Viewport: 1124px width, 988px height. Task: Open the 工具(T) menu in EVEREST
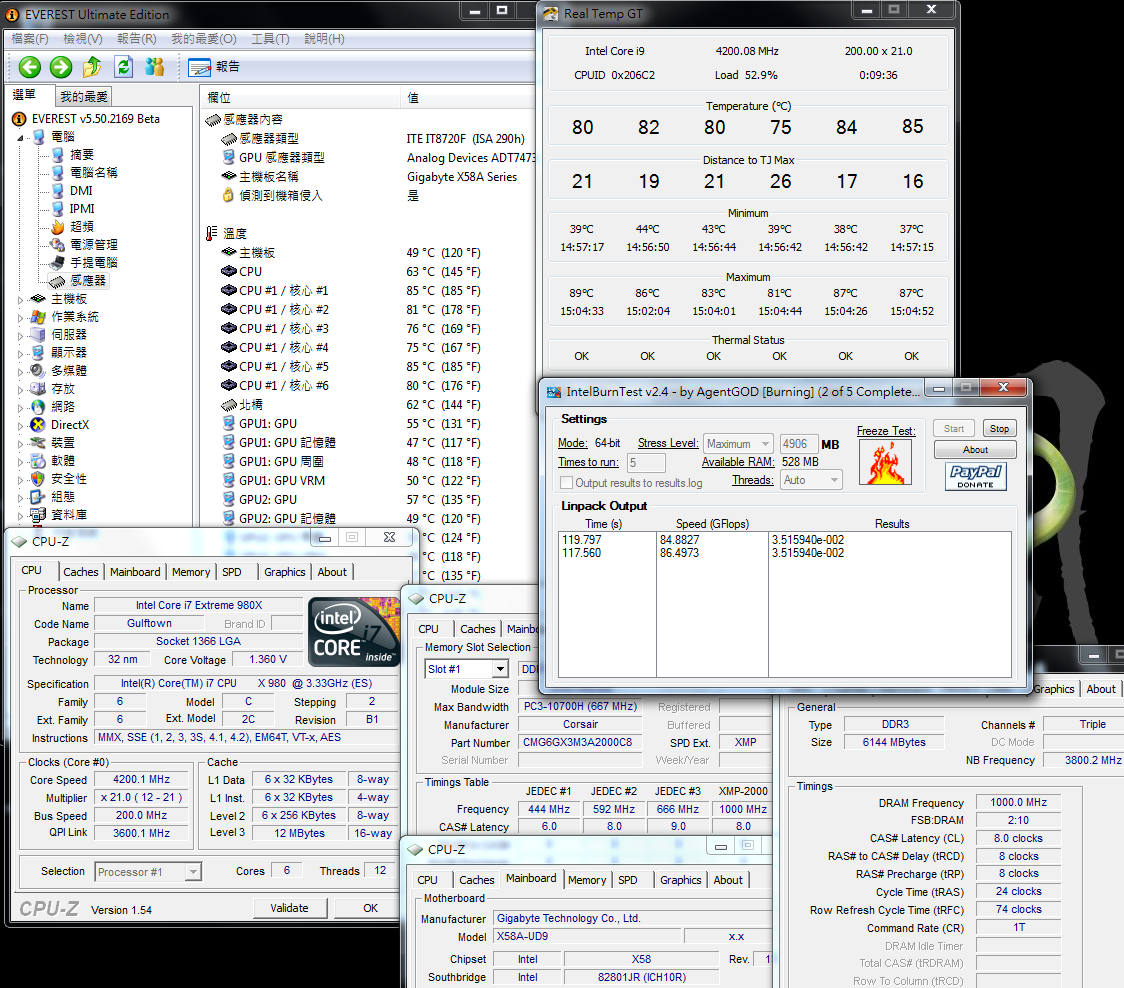269,39
